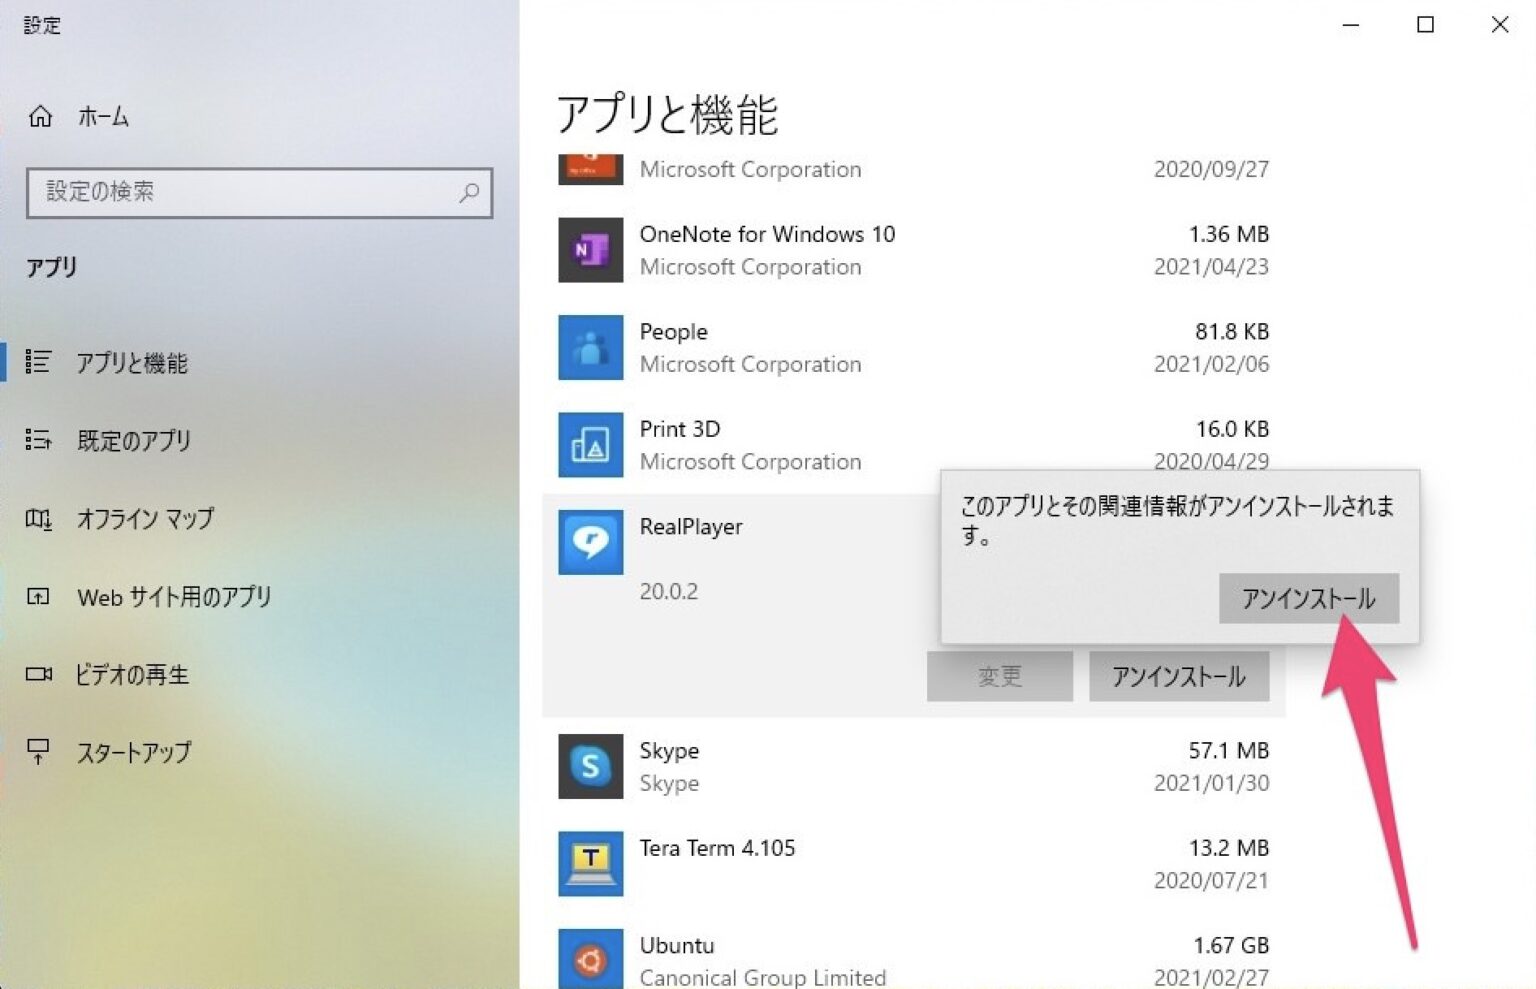
Task: Click the 2021/04/23 install date
Action: [x=1211, y=267]
